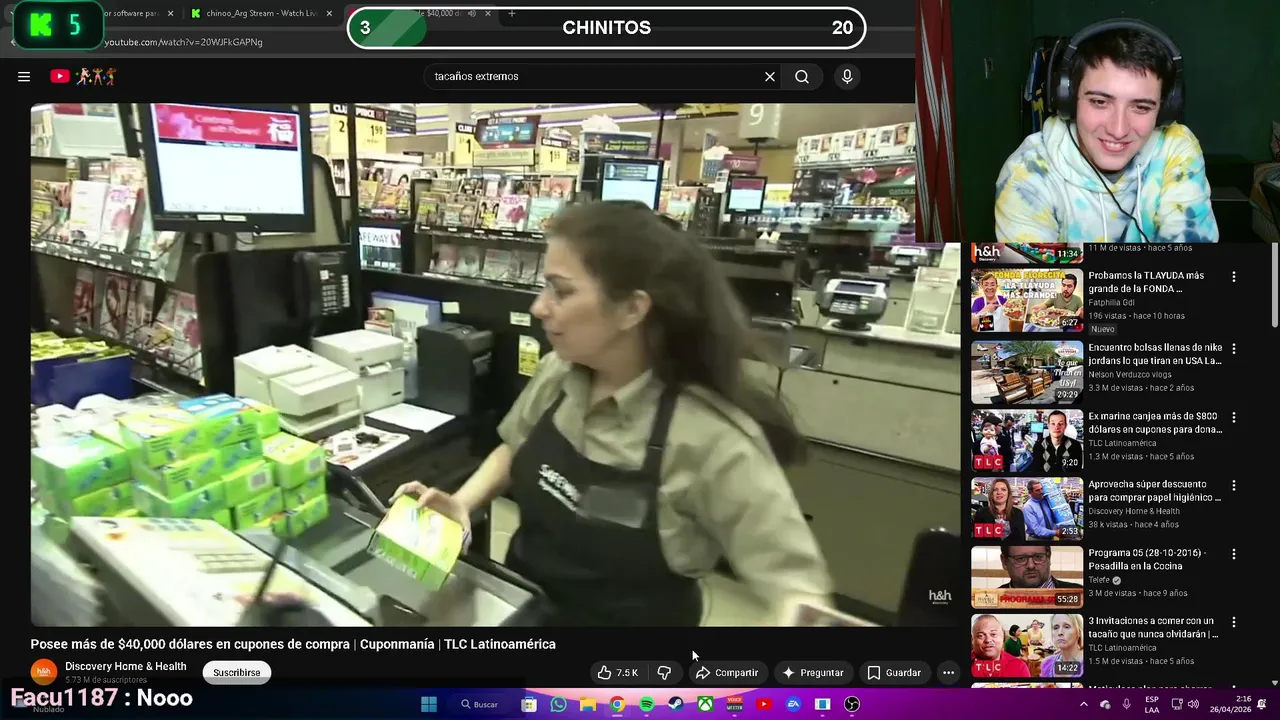
Task: Open the clock and date showing 2:16
Action: pos(1229,704)
